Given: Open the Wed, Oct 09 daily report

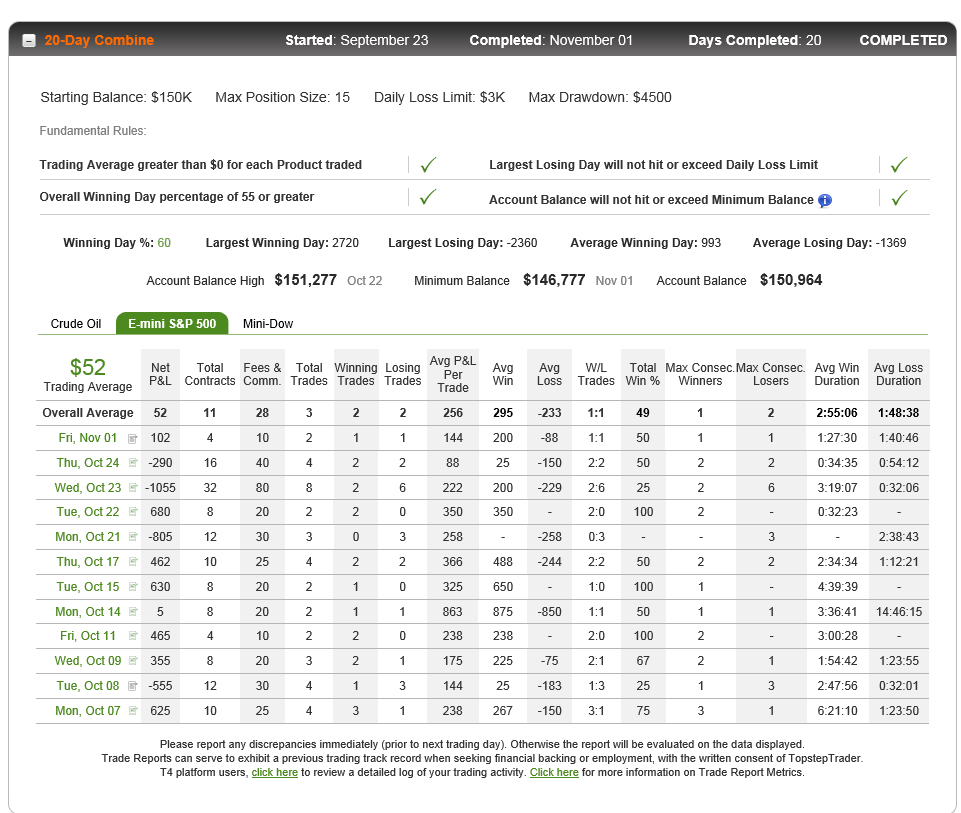Looking at the screenshot, I should click(88, 660).
